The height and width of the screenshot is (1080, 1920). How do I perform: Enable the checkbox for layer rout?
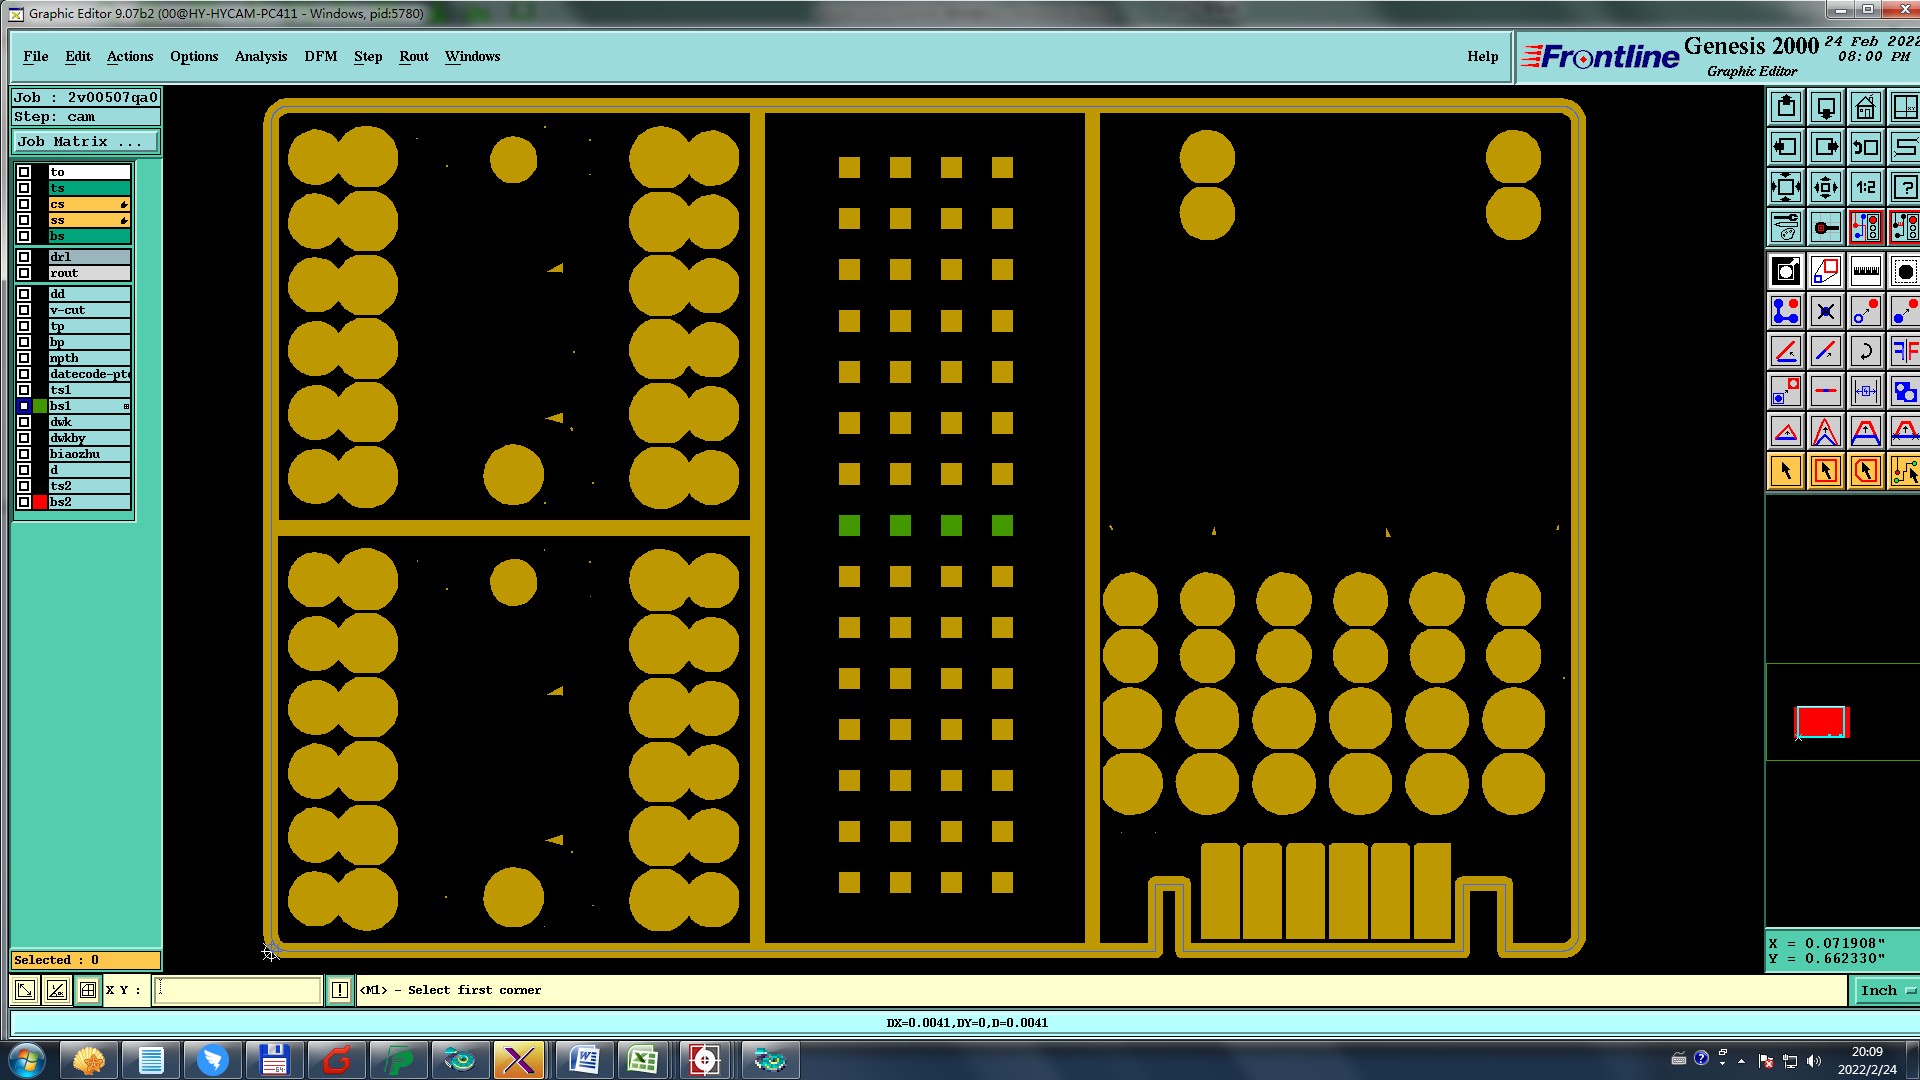tap(24, 273)
